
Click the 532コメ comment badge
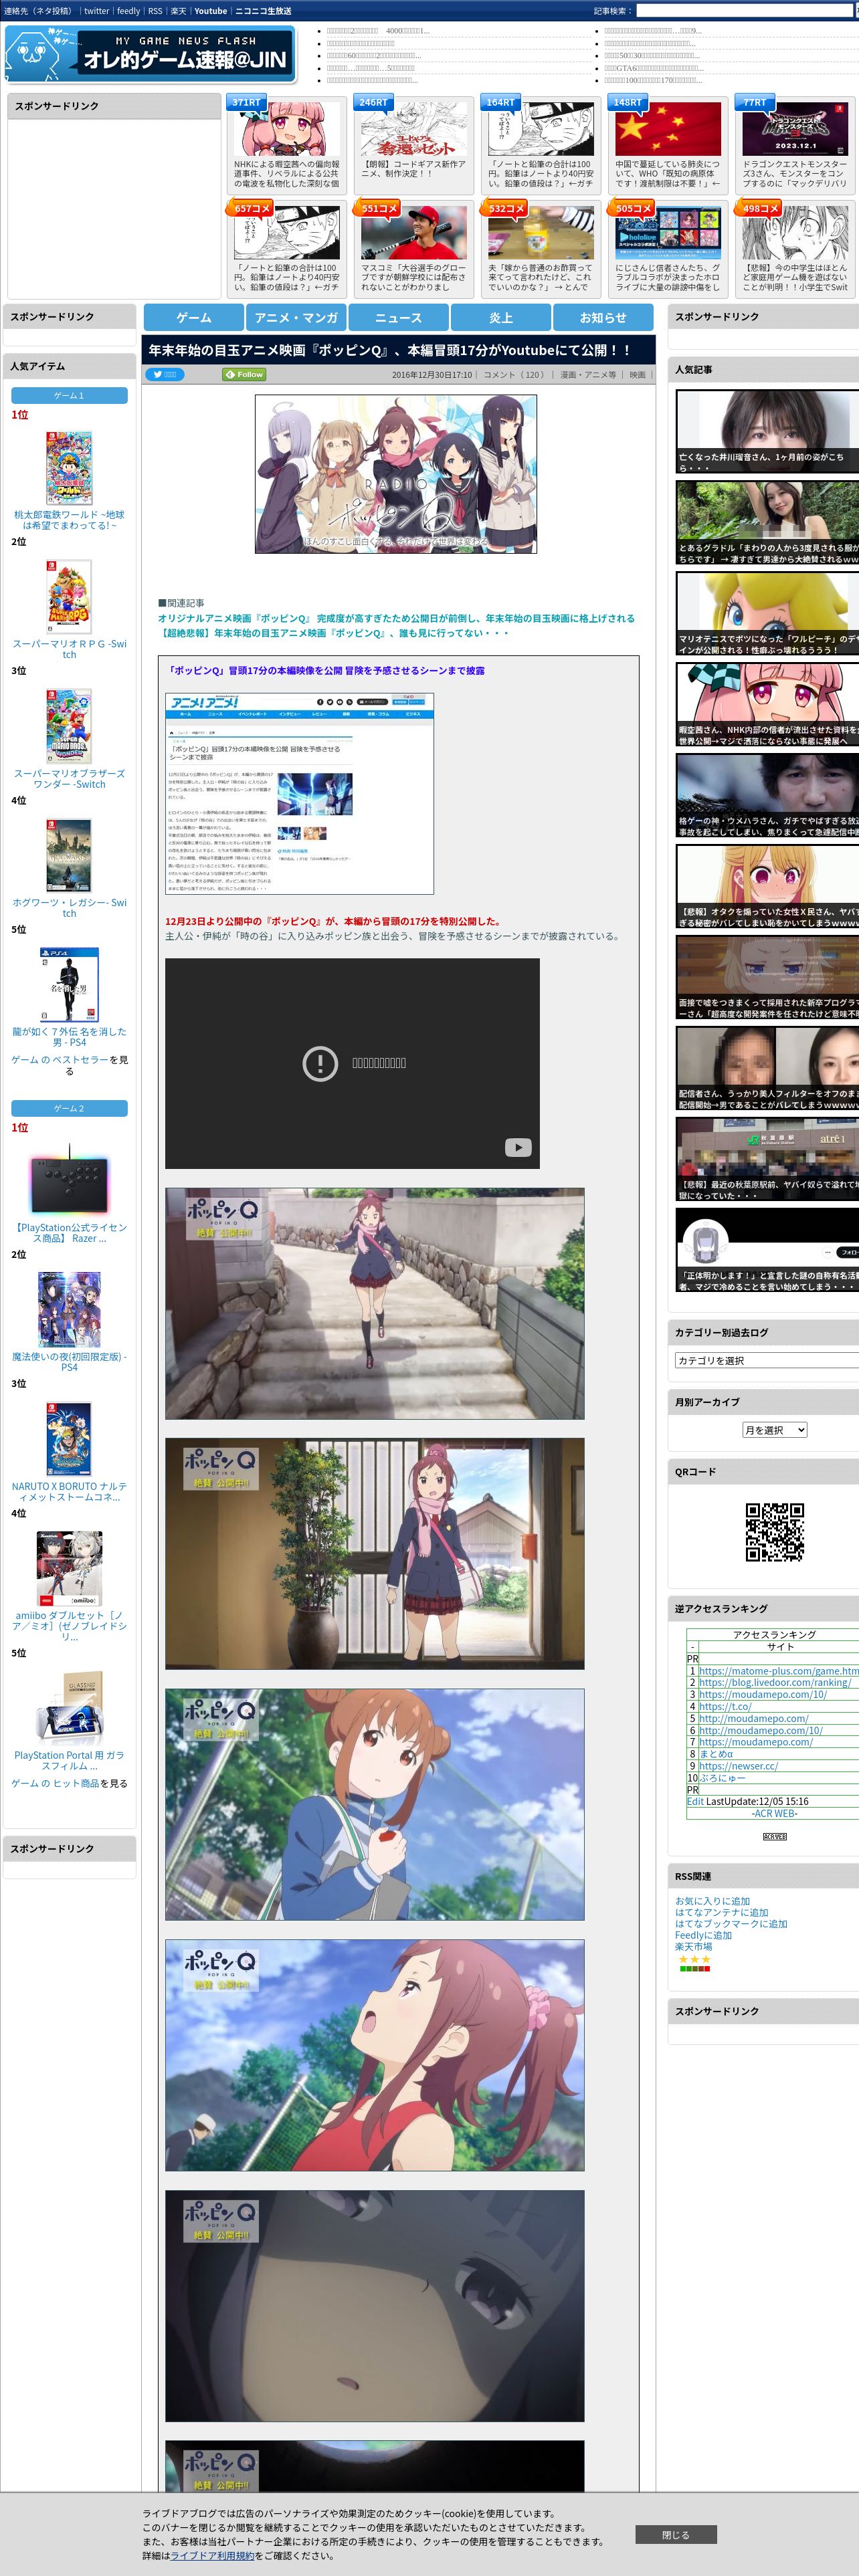pyautogui.click(x=505, y=208)
